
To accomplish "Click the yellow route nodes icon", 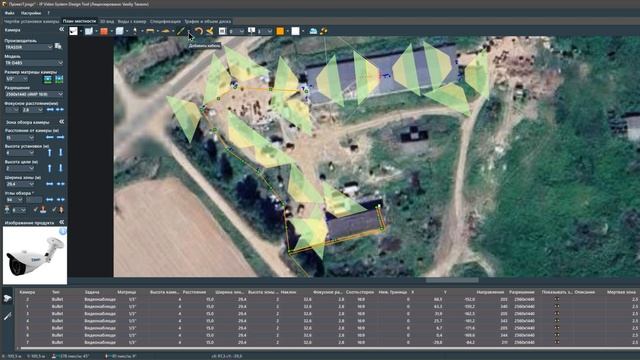I will coord(324,31).
